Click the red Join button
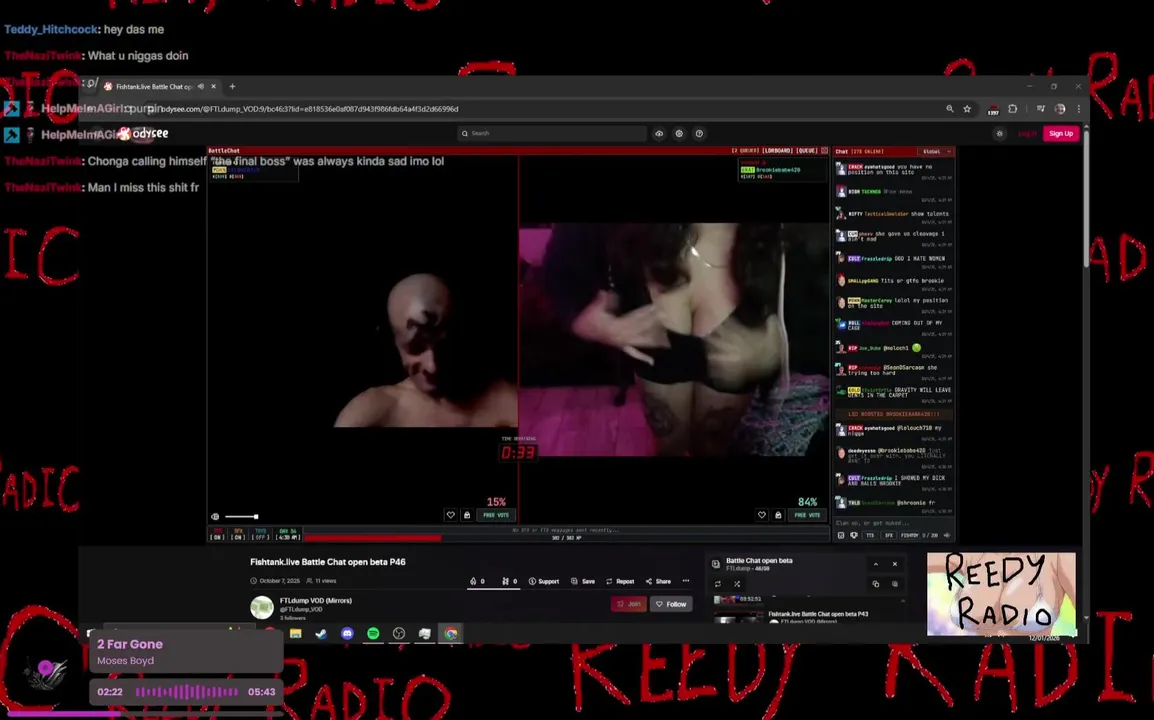The image size is (1154, 720). (629, 604)
